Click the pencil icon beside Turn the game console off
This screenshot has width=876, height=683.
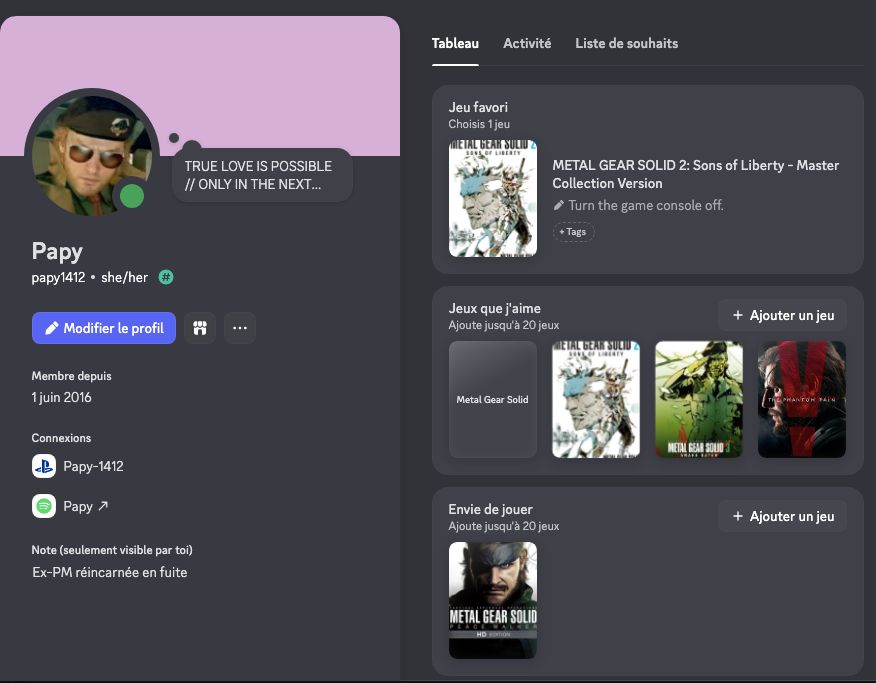(x=558, y=206)
